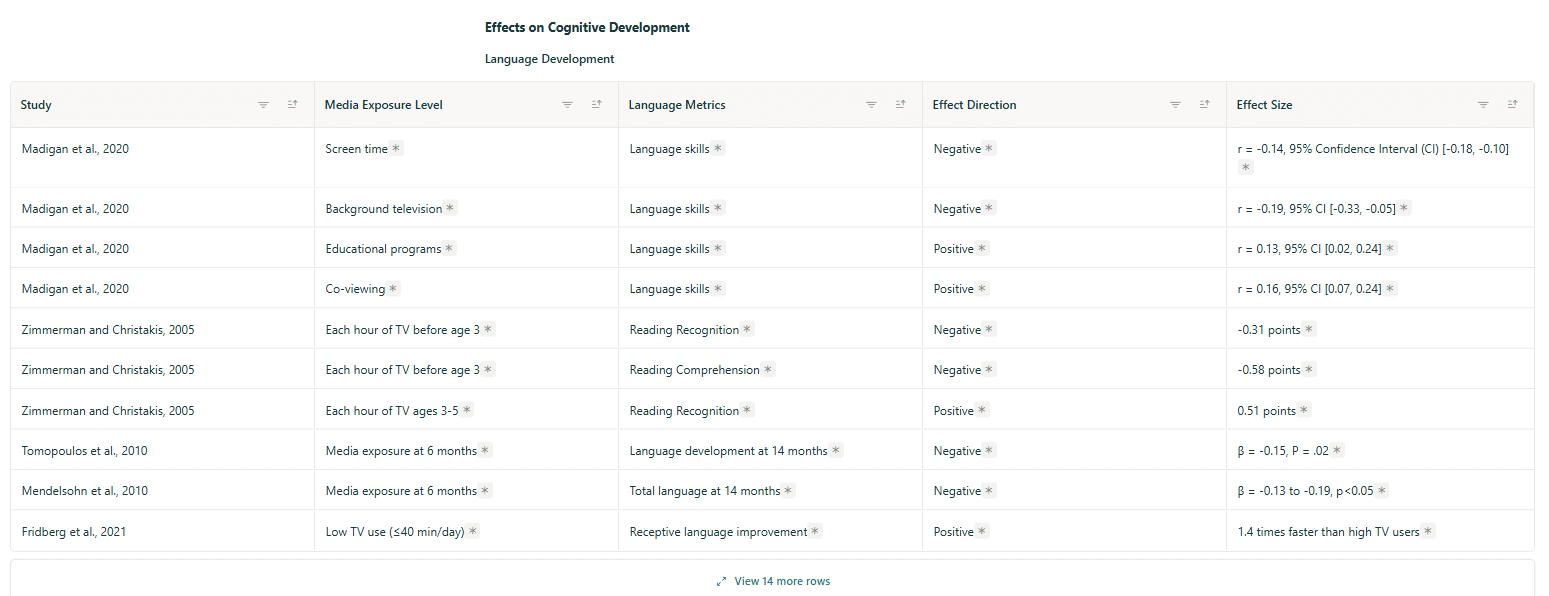Open the Language Metrics filter icon

tap(871, 105)
